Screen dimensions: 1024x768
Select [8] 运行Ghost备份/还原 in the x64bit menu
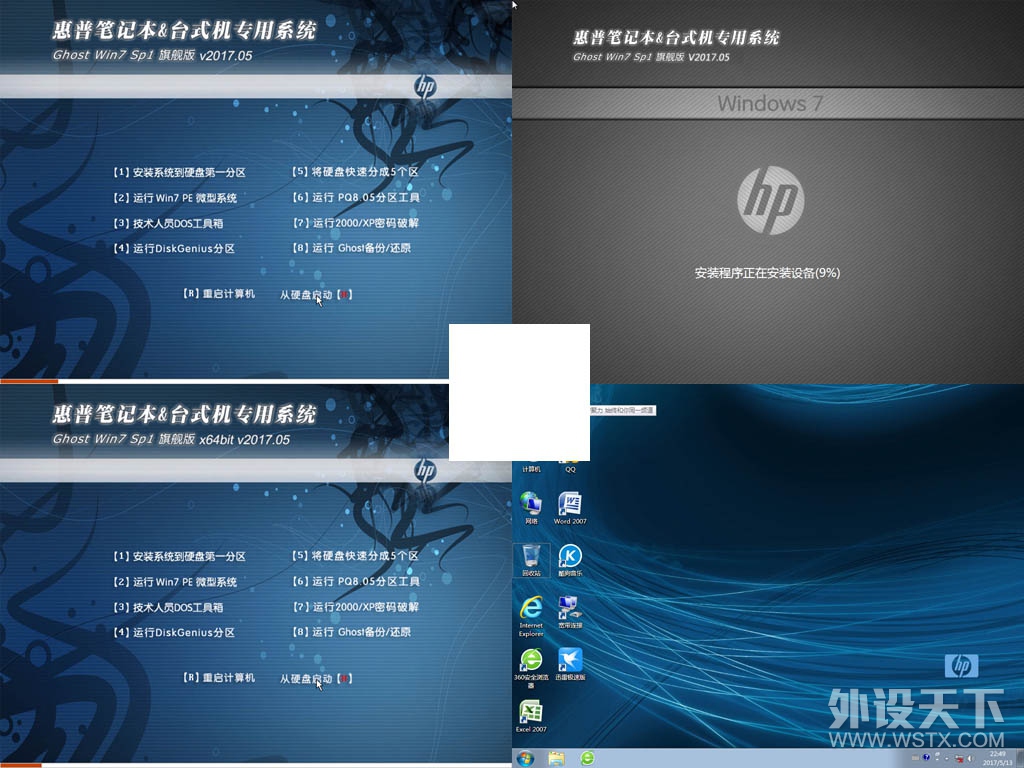[351, 632]
